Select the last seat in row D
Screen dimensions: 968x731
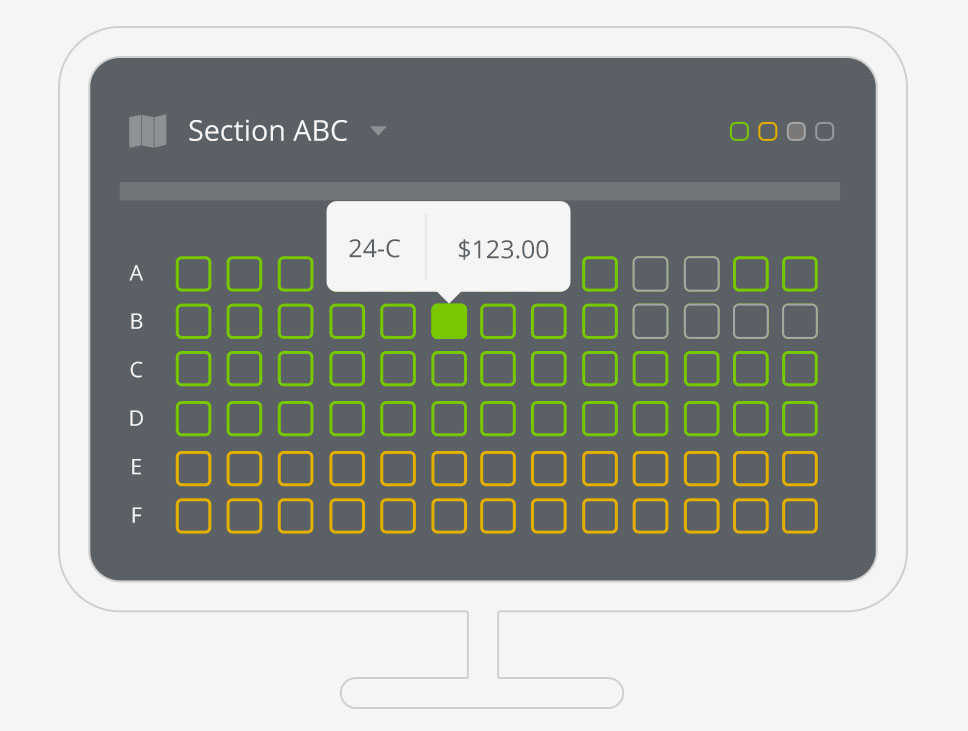coord(800,418)
